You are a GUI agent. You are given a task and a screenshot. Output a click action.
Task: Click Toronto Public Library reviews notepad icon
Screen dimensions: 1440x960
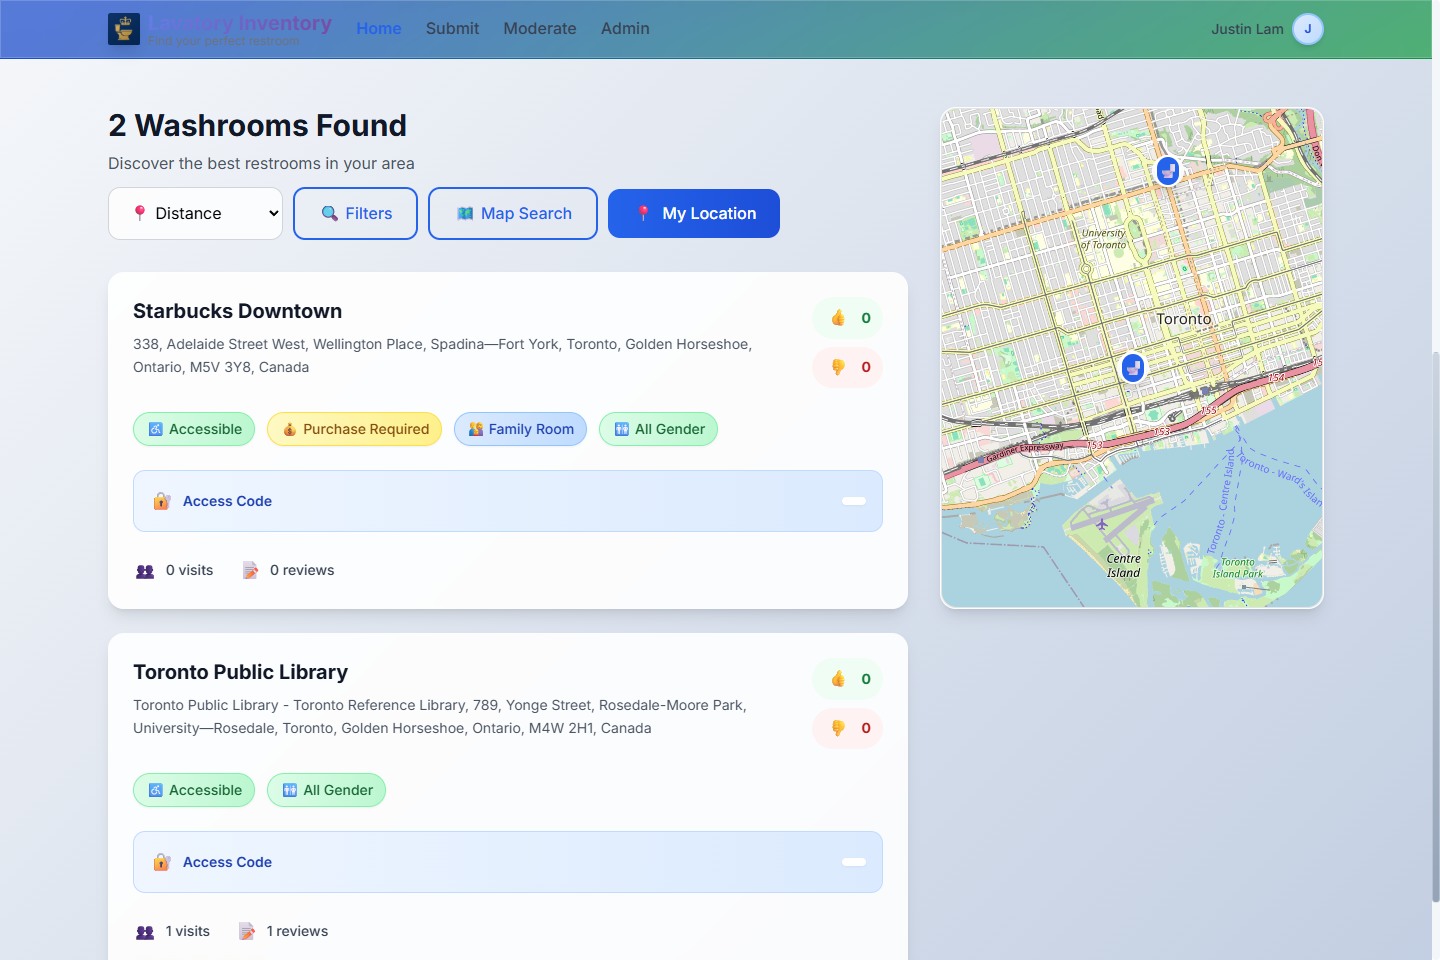tap(247, 931)
